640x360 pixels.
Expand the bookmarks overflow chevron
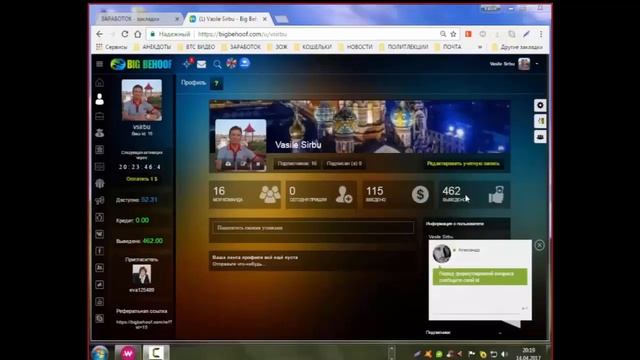(x=480, y=47)
